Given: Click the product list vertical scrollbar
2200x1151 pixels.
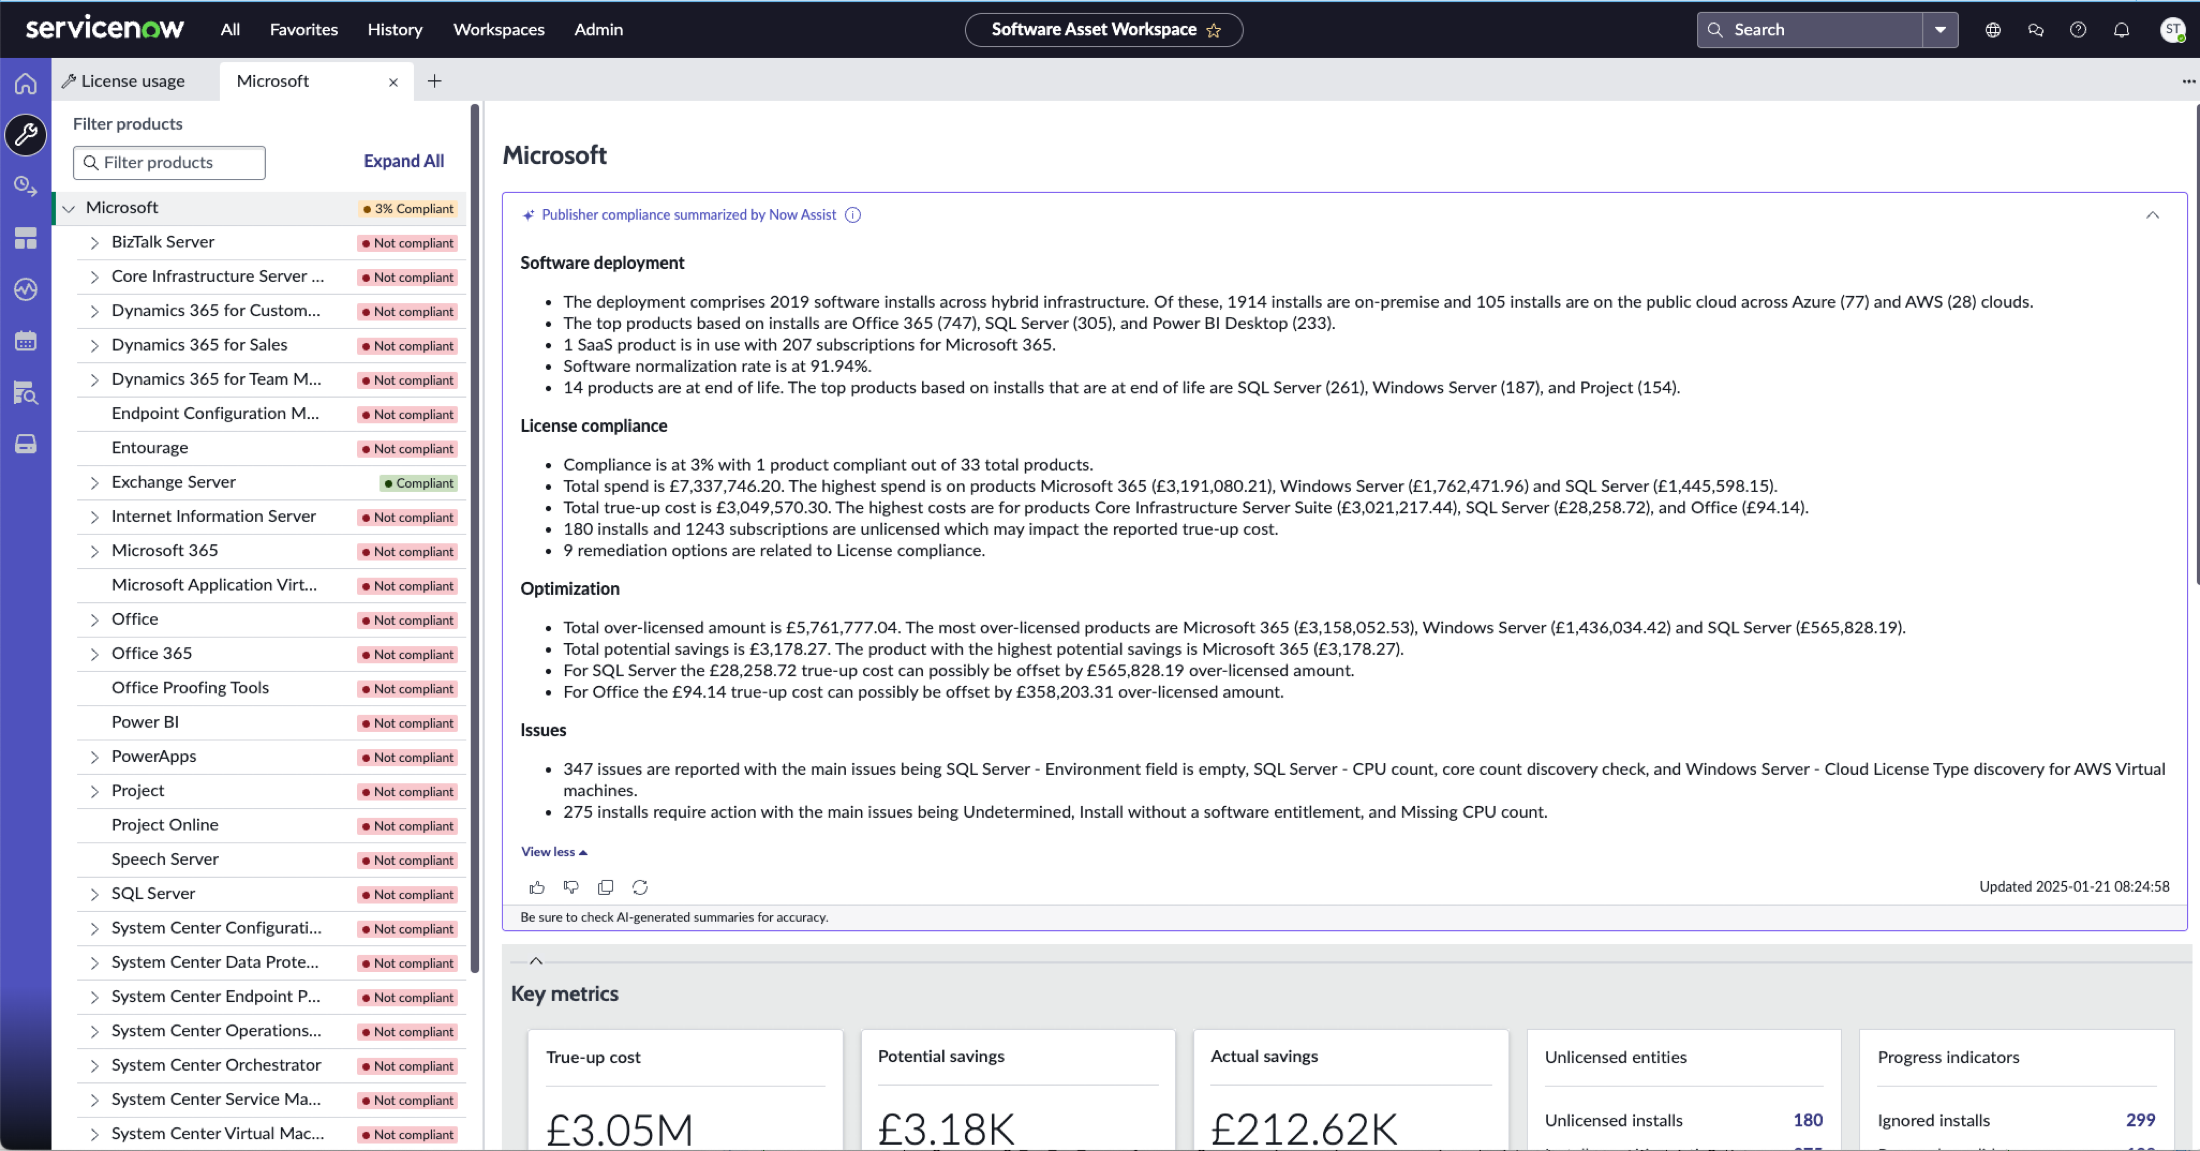Looking at the screenshot, I should [x=475, y=540].
